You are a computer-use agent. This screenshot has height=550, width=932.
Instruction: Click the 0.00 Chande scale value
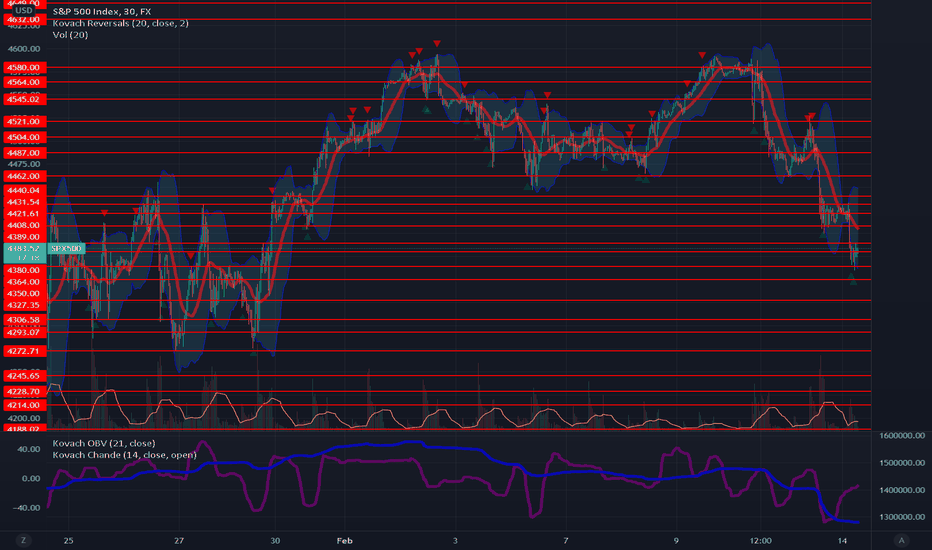(x=31, y=478)
